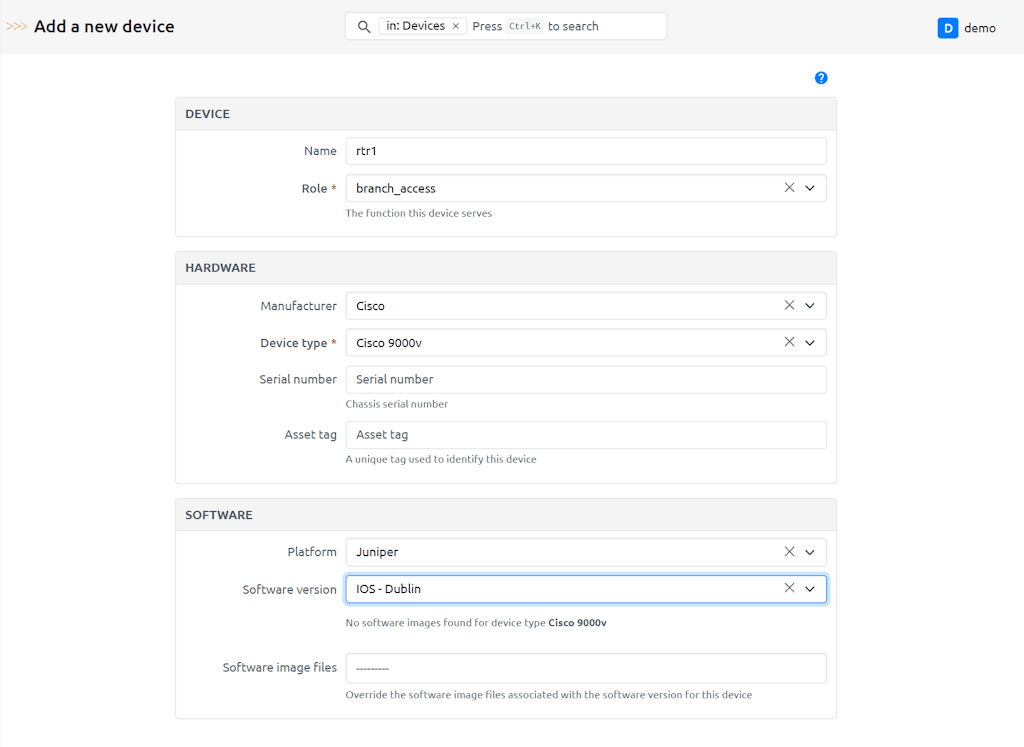
Task: Open the Software image files selector
Action: pyautogui.click(x=585, y=668)
